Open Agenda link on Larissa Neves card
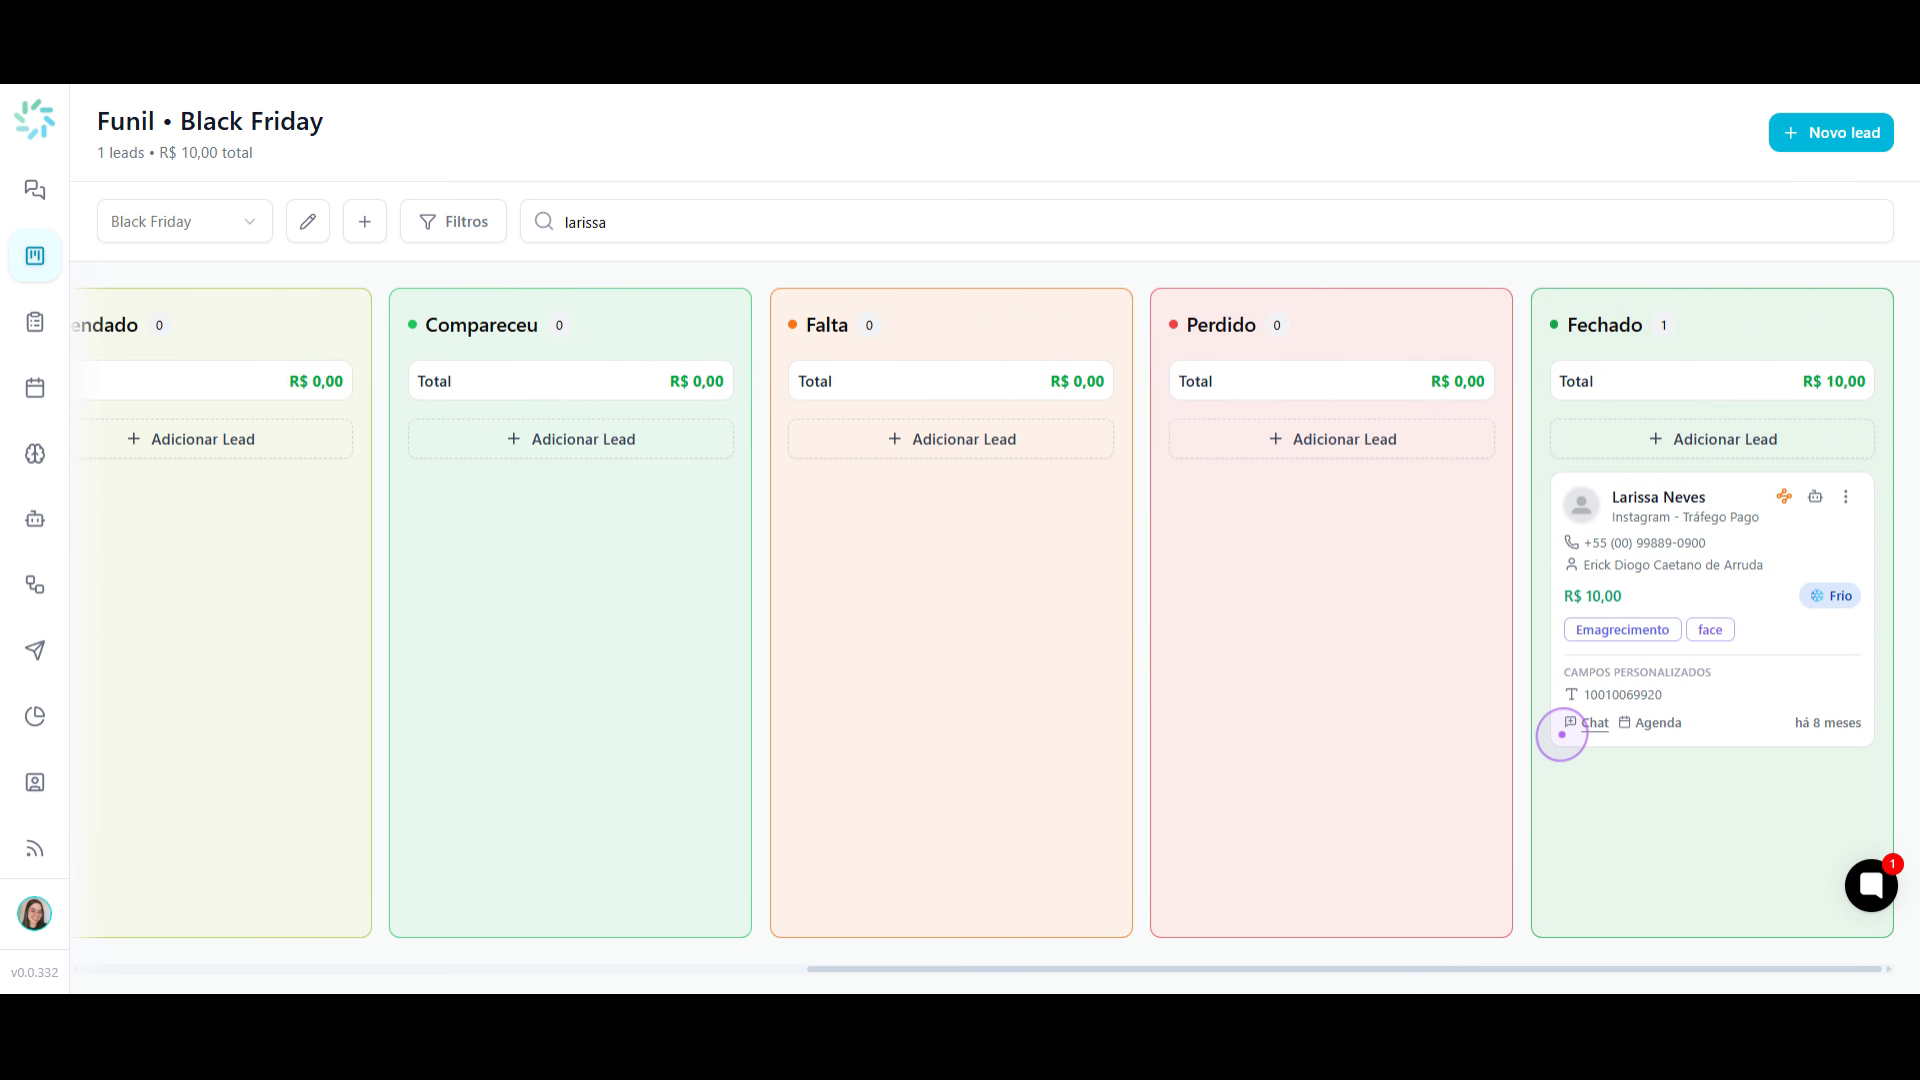The height and width of the screenshot is (1080, 1920). [x=1650, y=722]
